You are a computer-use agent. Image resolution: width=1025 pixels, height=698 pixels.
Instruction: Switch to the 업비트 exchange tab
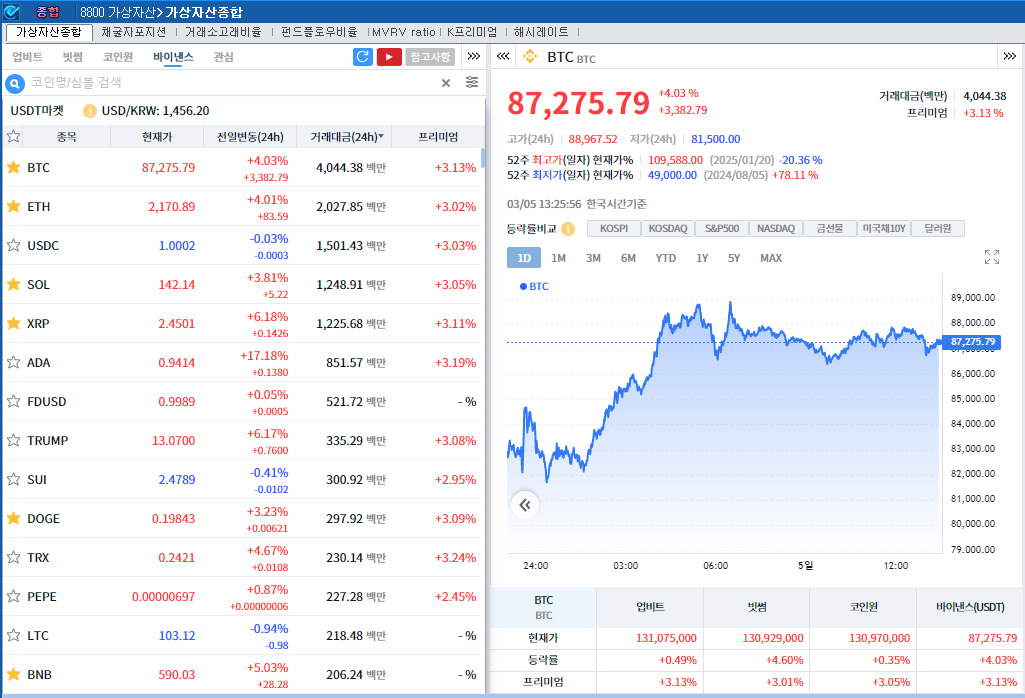(x=27, y=57)
